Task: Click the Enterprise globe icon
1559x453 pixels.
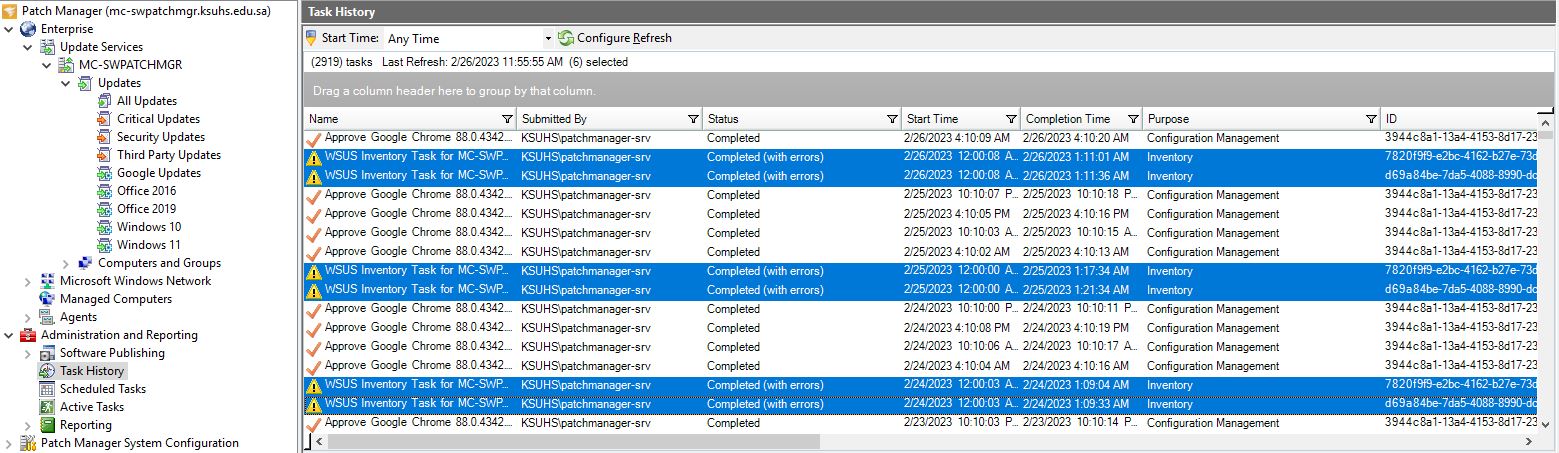Action: (x=28, y=29)
